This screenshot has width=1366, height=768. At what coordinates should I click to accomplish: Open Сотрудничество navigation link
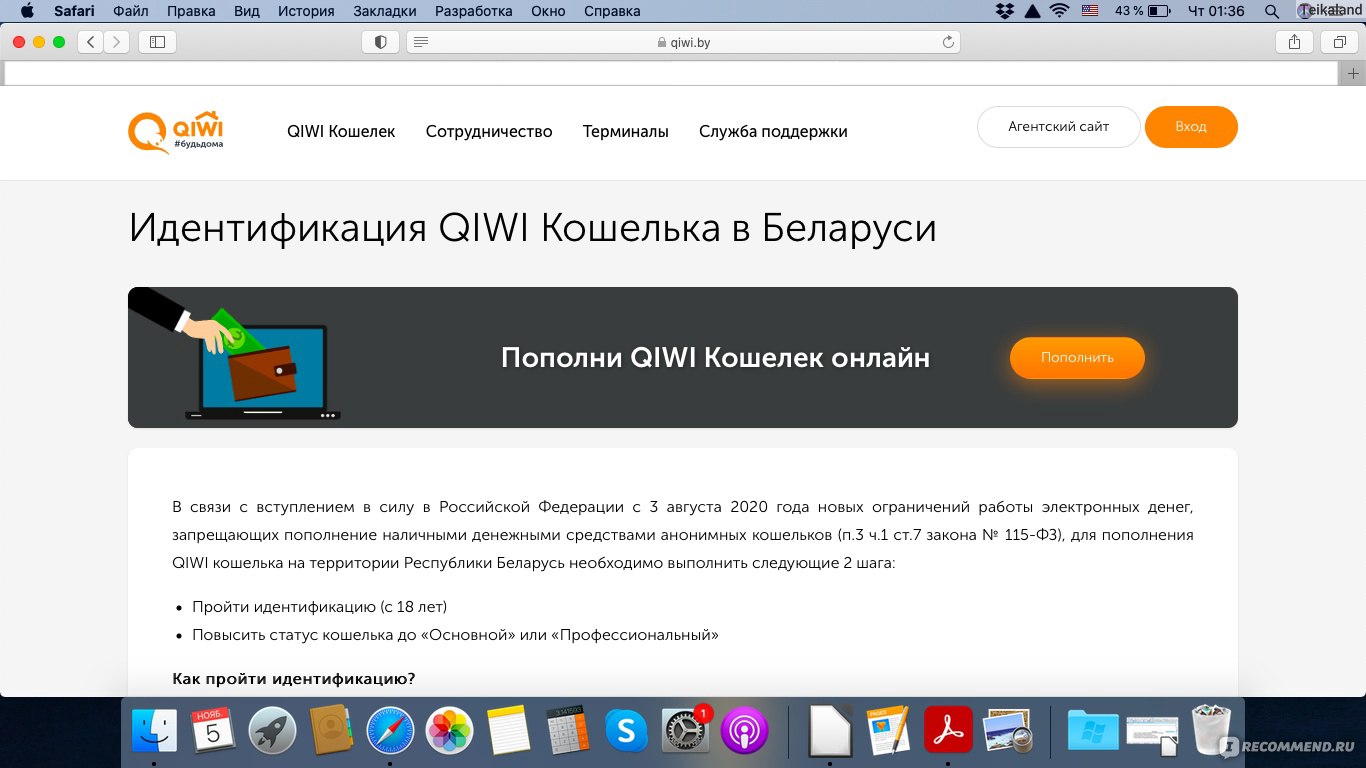click(489, 131)
